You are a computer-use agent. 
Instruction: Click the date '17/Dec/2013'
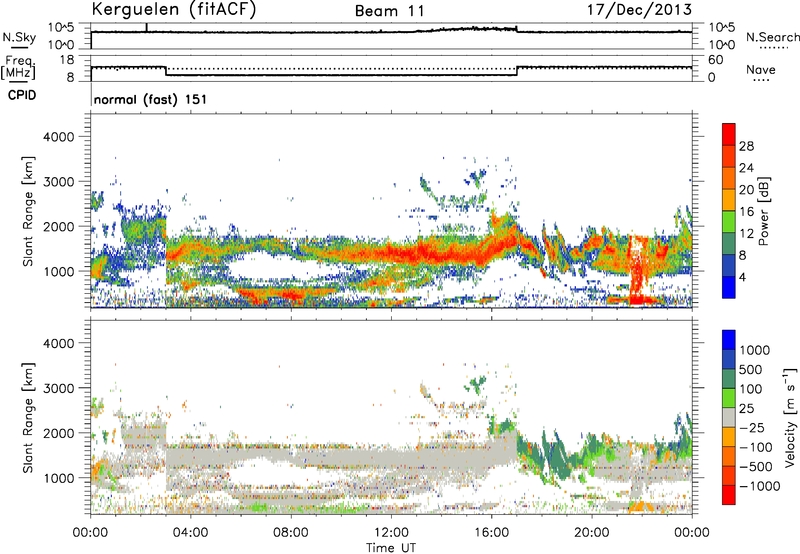pyautogui.click(x=640, y=10)
